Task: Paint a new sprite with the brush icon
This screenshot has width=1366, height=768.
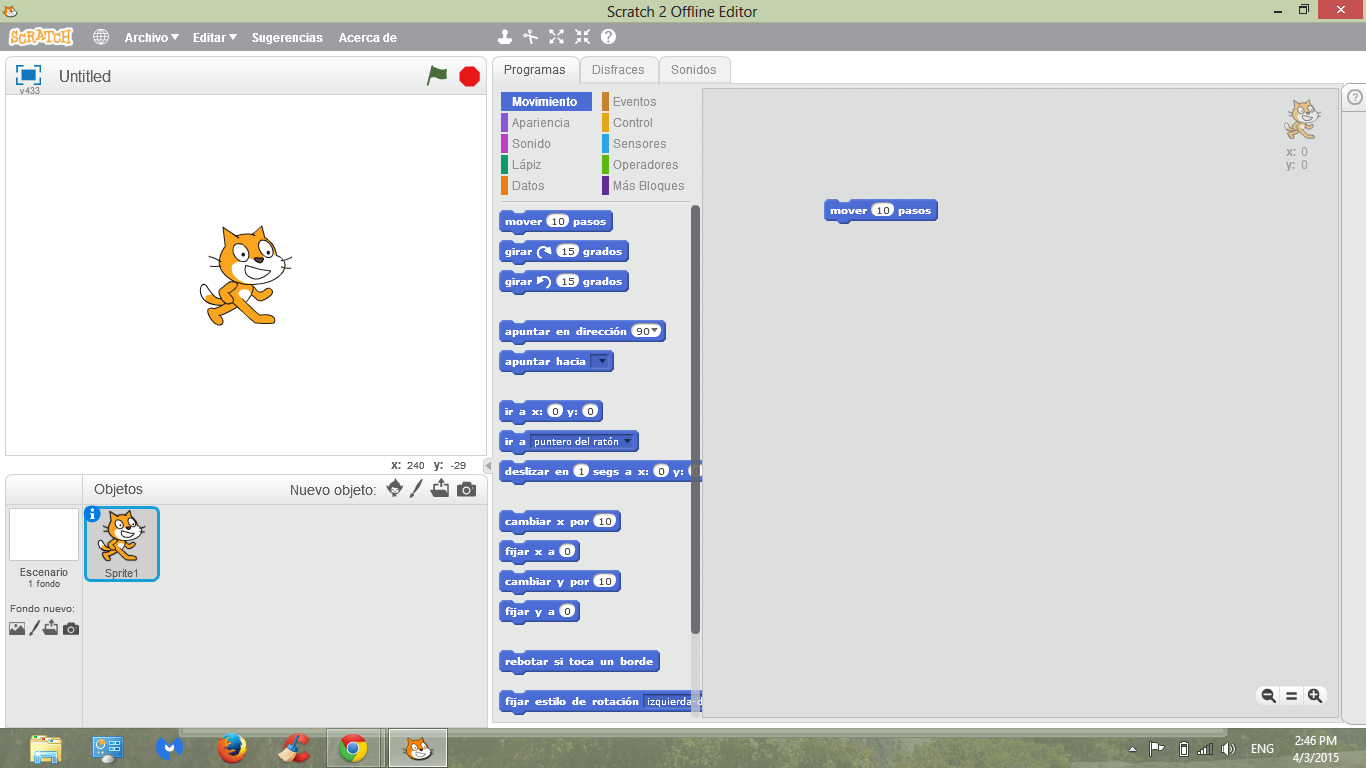Action: [416, 489]
